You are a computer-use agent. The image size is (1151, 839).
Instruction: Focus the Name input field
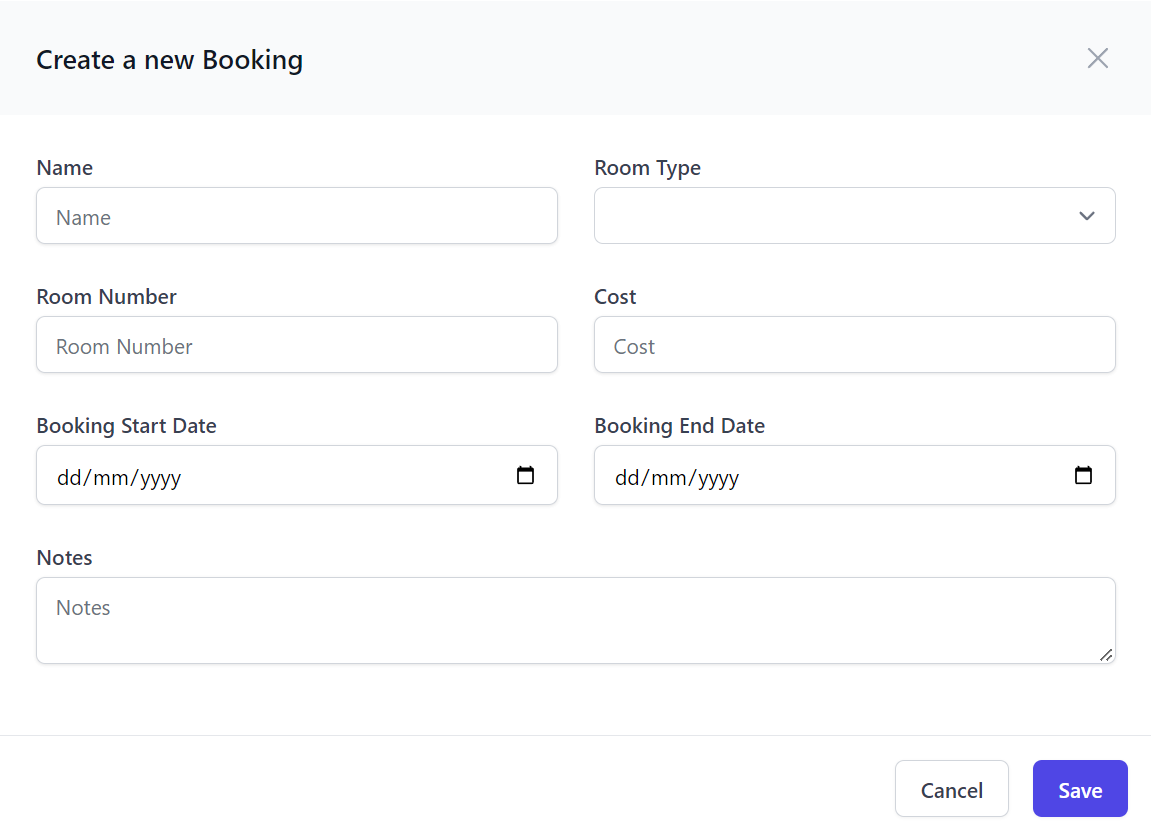click(x=296, y=216)
